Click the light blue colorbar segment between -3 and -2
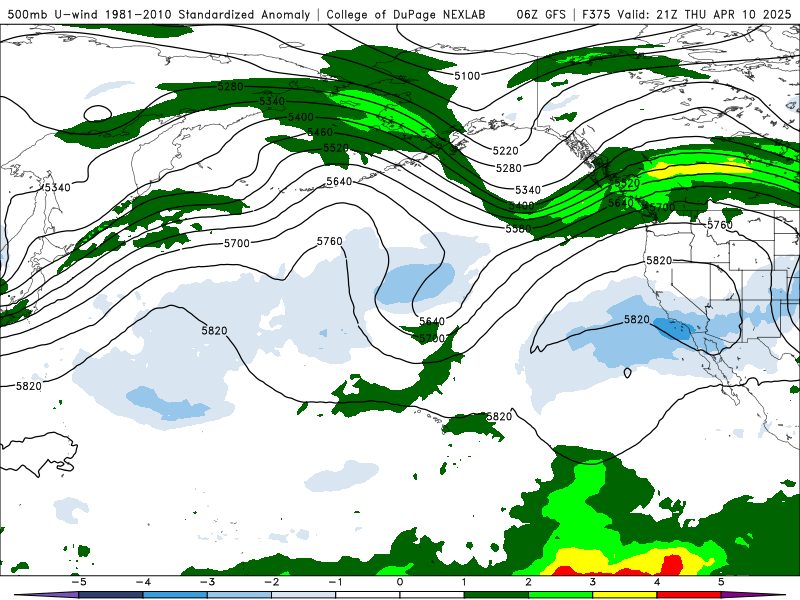 pos(239,595)
